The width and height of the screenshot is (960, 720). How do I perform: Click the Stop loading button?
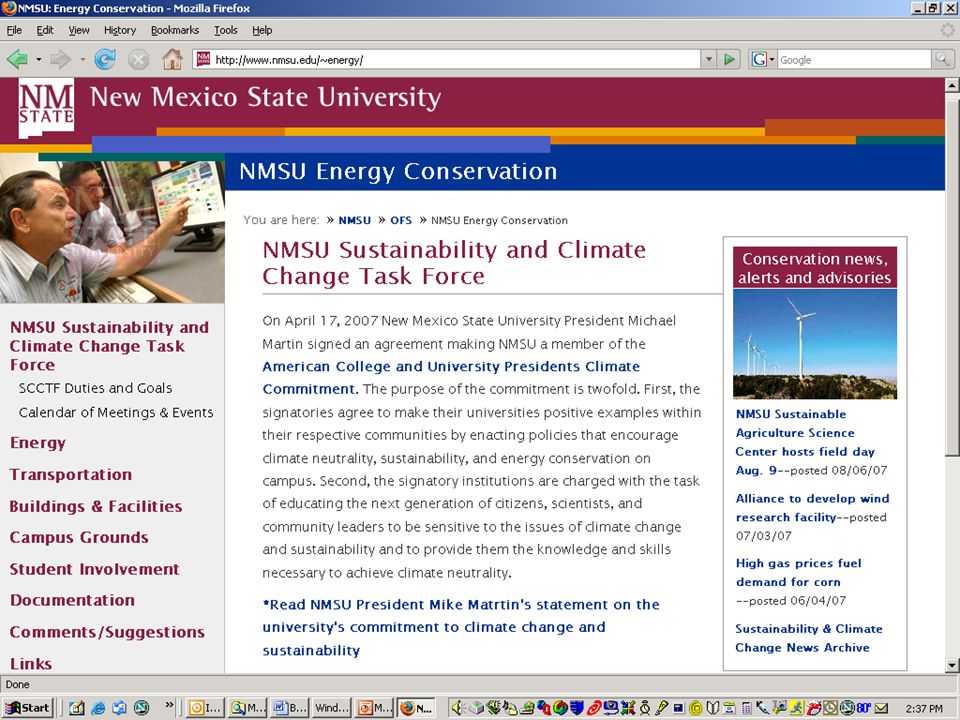click(138, 59)
